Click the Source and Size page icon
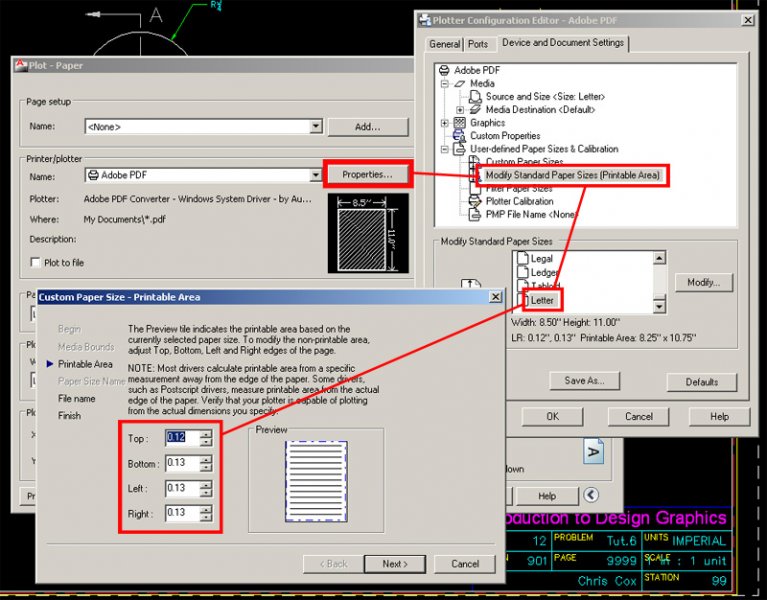 pyautogui.click(x=475, y=96)
